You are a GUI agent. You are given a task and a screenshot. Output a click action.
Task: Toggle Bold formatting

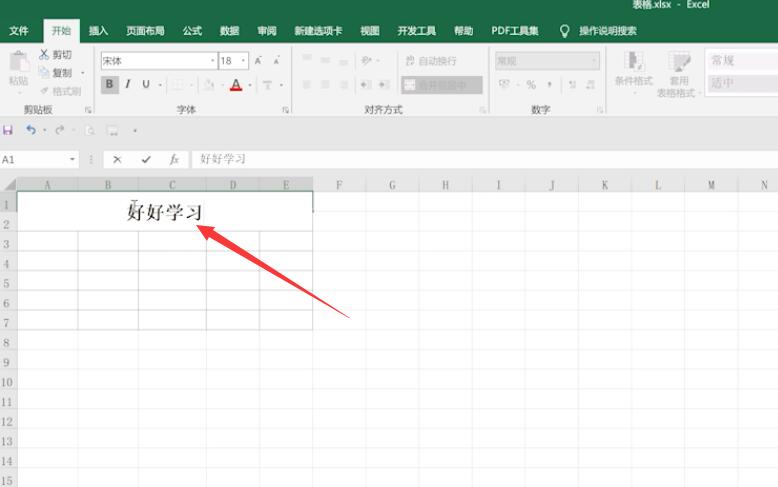click(x=110, y=84)
